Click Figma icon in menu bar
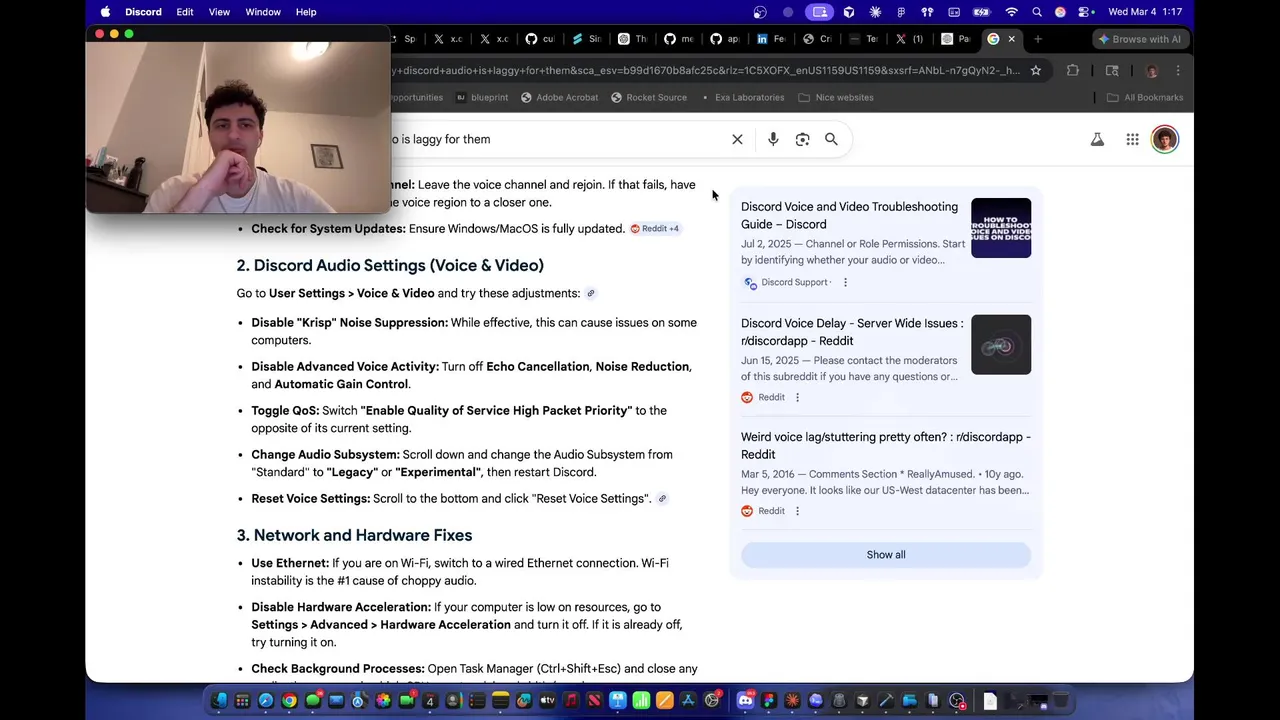Screen dimensions: 1280x720 [901, 12]
